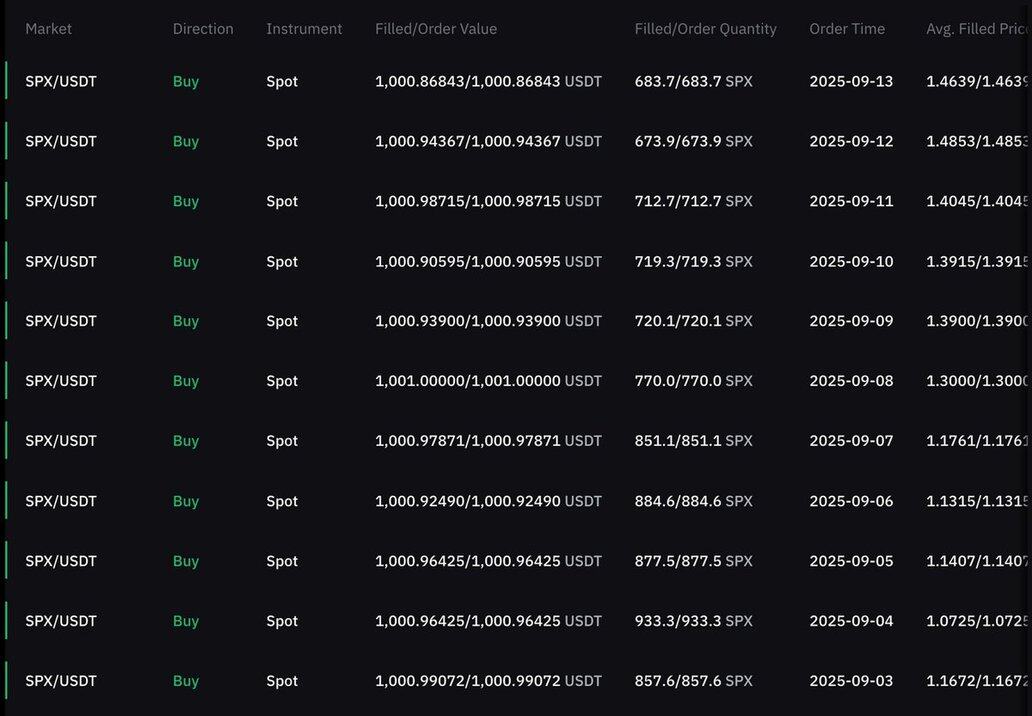Open SPX/USDT market on 2025-09-13 row
The image size is (1032, 716).
(61, 82)
